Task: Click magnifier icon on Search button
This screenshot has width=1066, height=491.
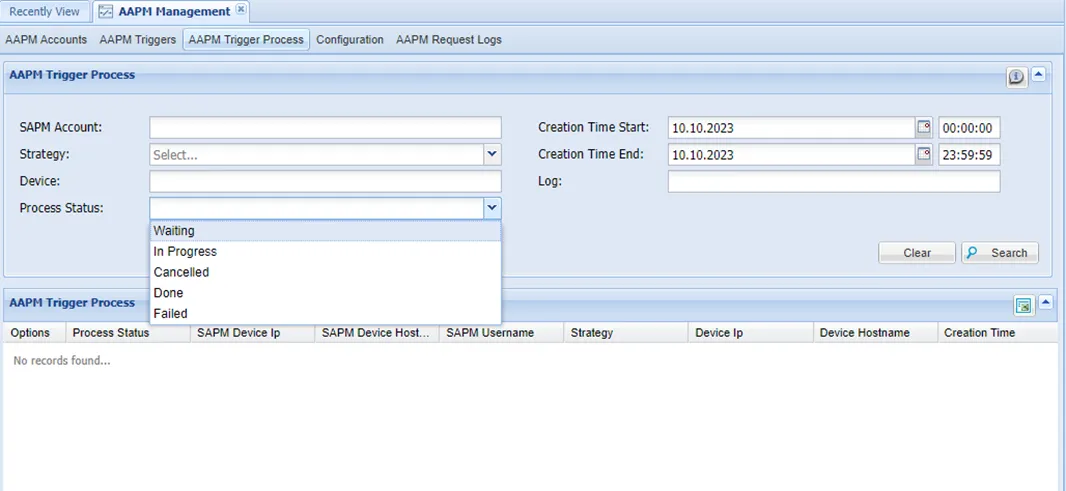Action: click(972, 253)
